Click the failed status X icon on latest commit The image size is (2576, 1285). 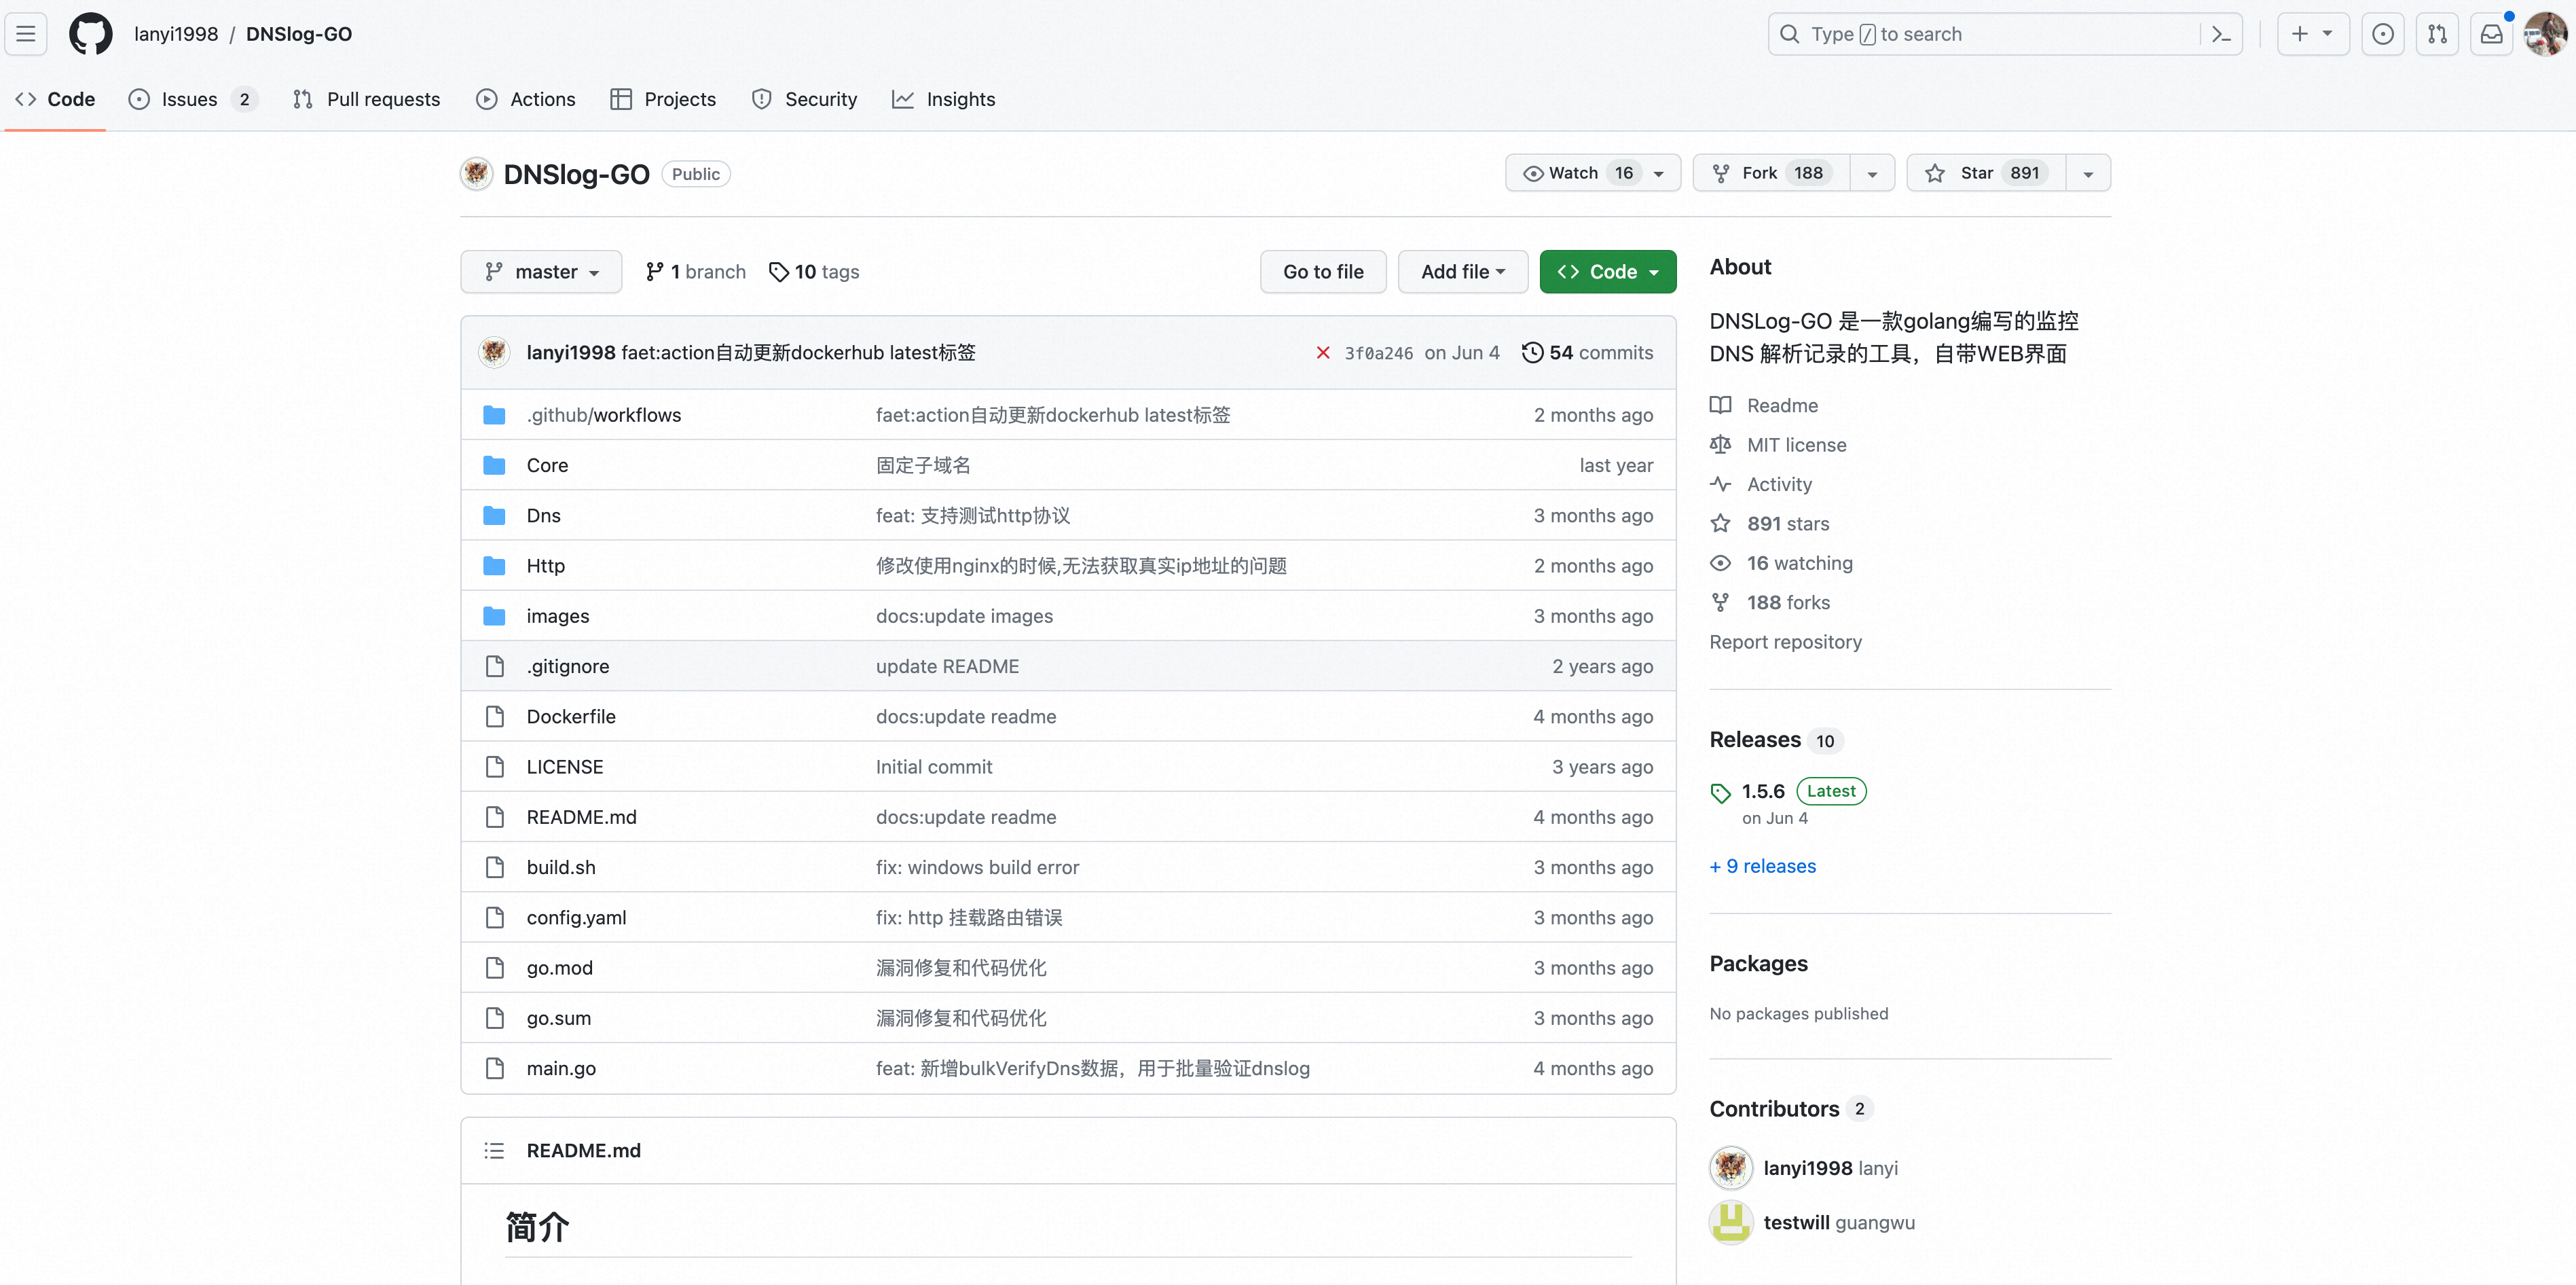coord(1323,353)
